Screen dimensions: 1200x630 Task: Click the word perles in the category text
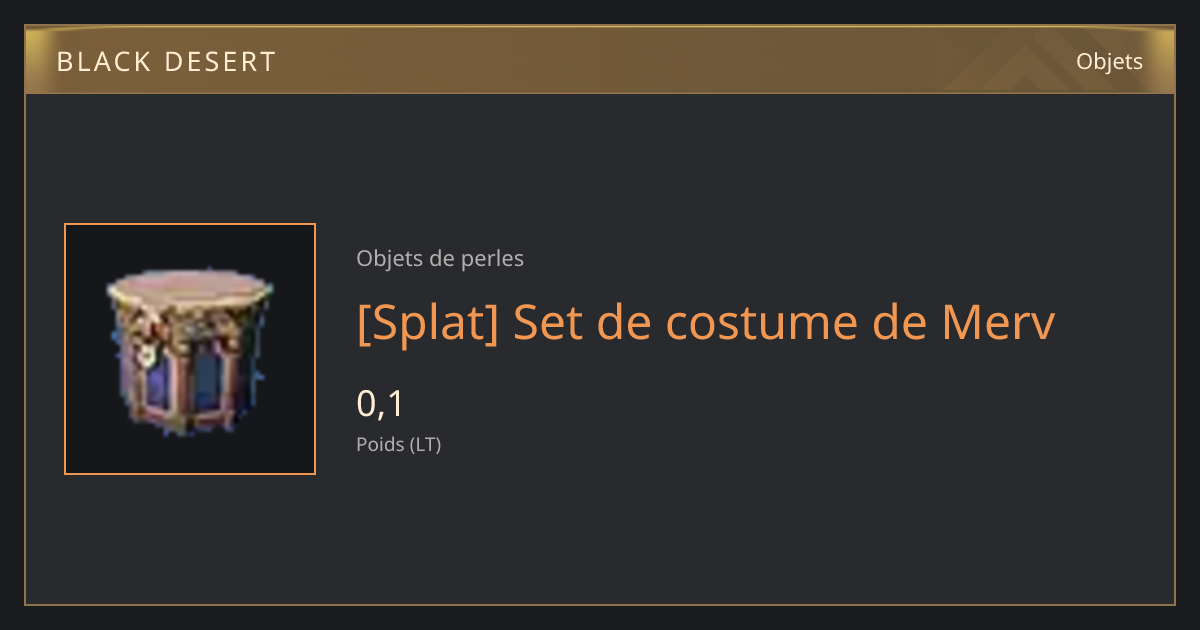(x=492, y=259)
